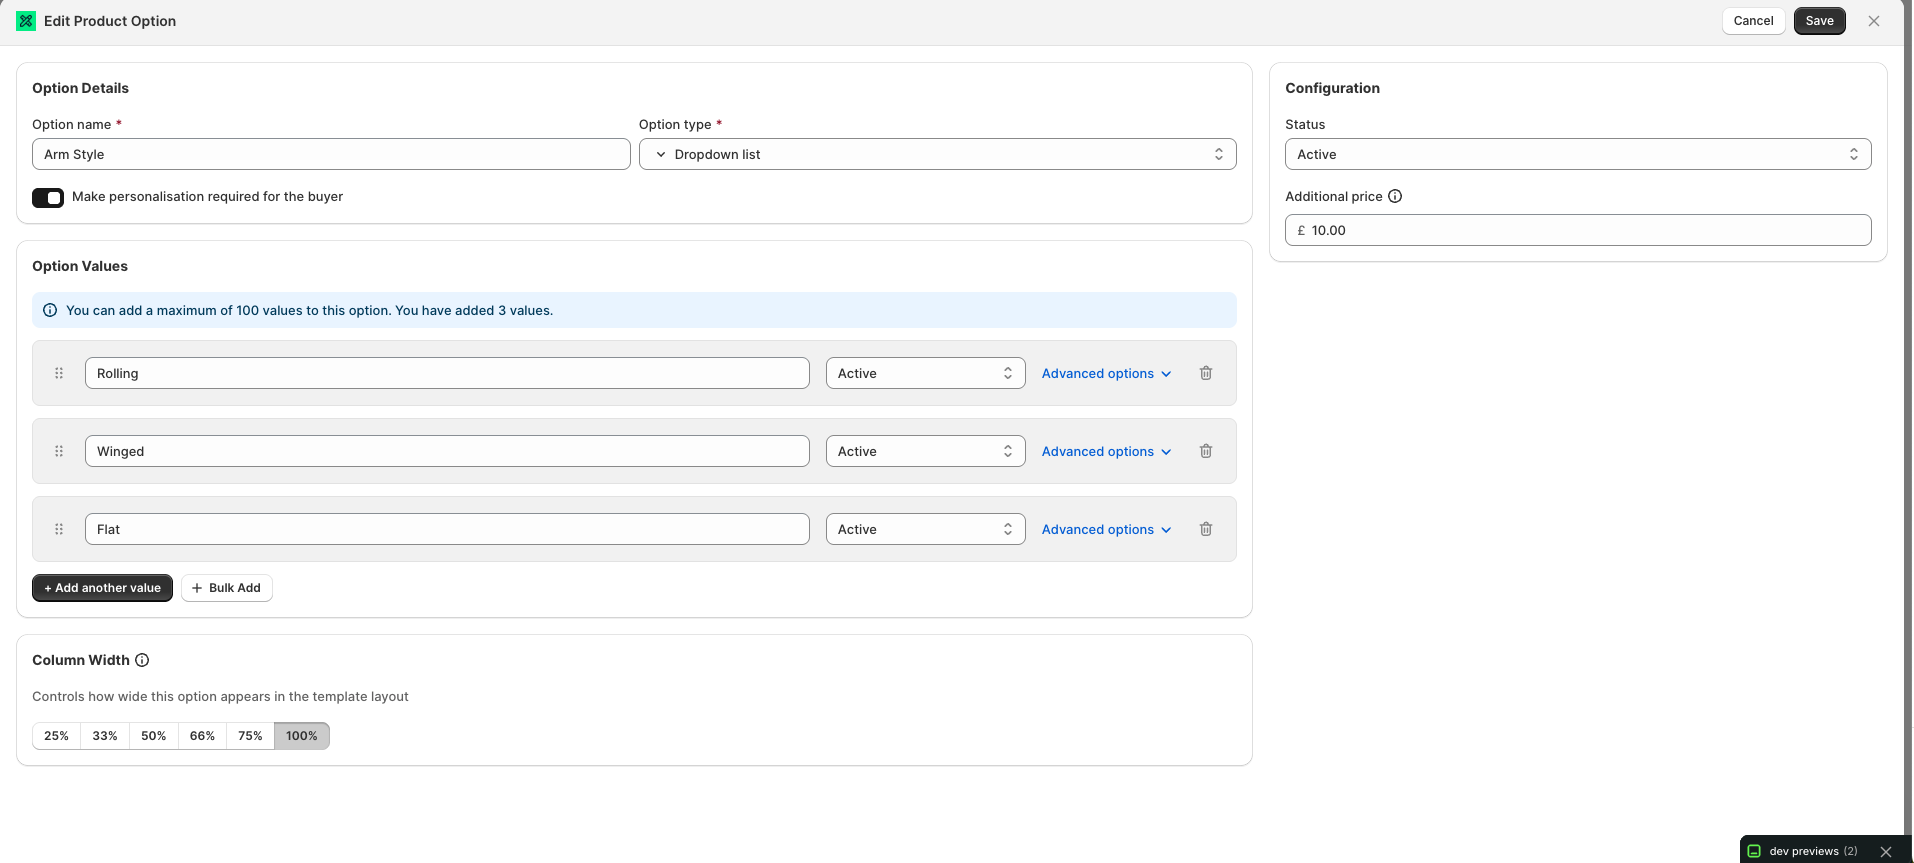Click the 'Option Details' heading

pyautogui.click(x=80, y=88)
